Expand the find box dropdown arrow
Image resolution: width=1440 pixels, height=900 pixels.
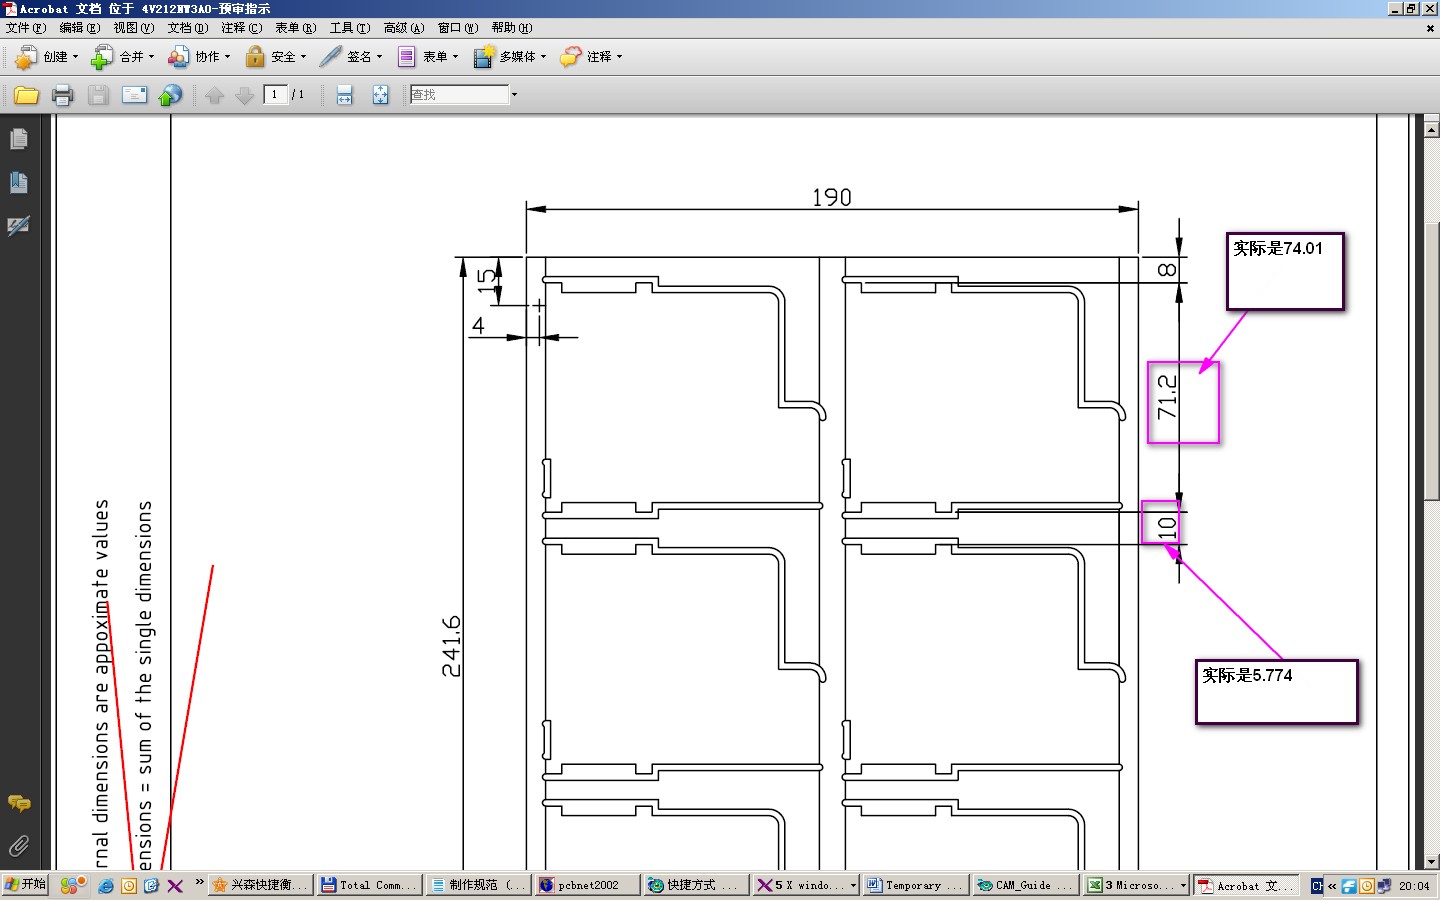(514, 95)
